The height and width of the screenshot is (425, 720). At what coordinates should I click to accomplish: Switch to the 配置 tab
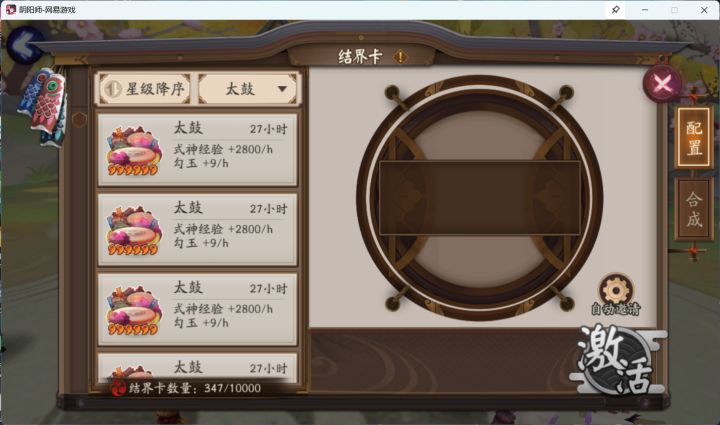tap(693, 138)
